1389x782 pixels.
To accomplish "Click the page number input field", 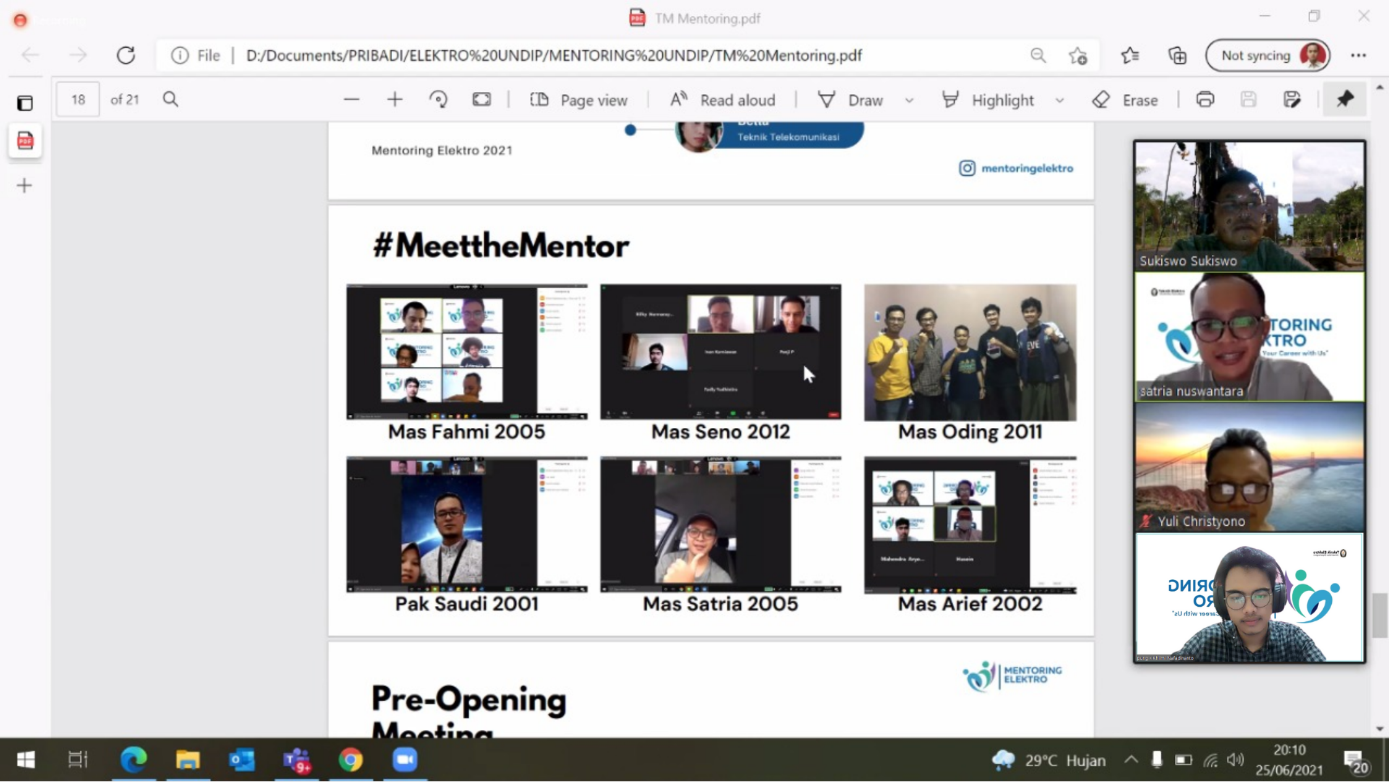I will (x=78, y=100).
